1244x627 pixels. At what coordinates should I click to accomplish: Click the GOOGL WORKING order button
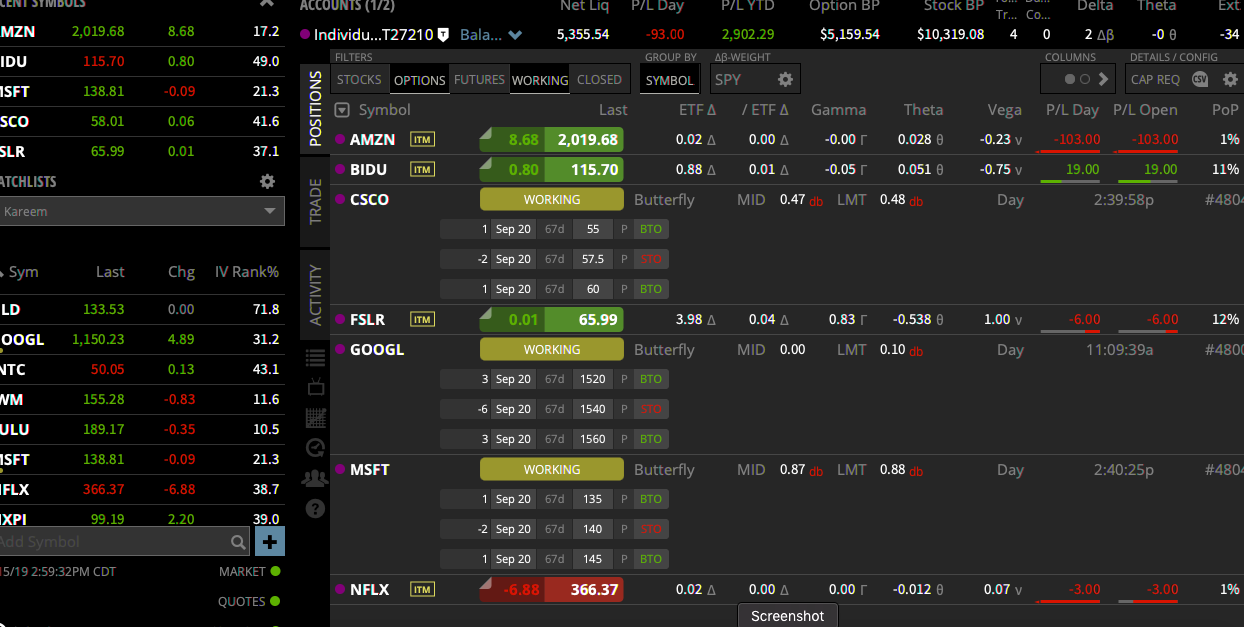click(552, 350)
